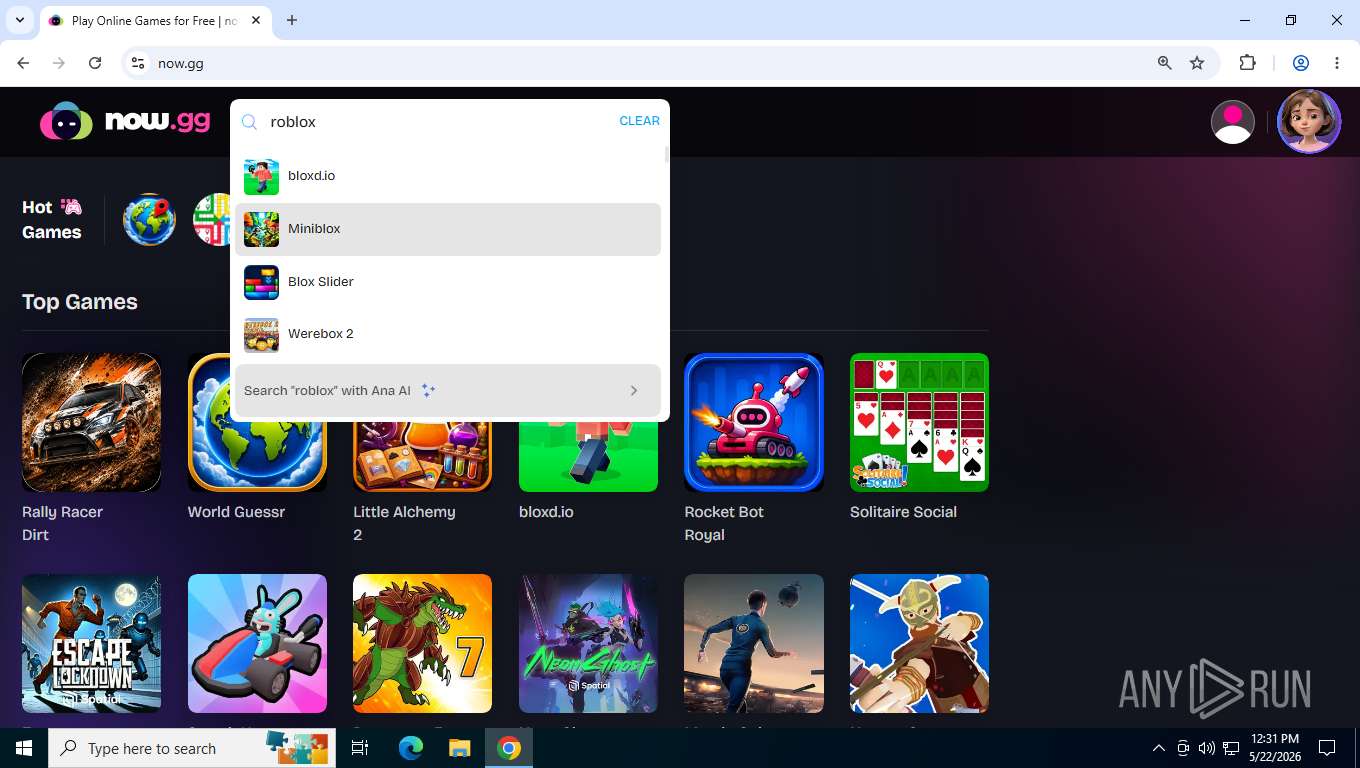The image size is (1360, 768).
Task: Open the Rocket Bot Royal game thumbnail
Action: click(x=754, y=422)
